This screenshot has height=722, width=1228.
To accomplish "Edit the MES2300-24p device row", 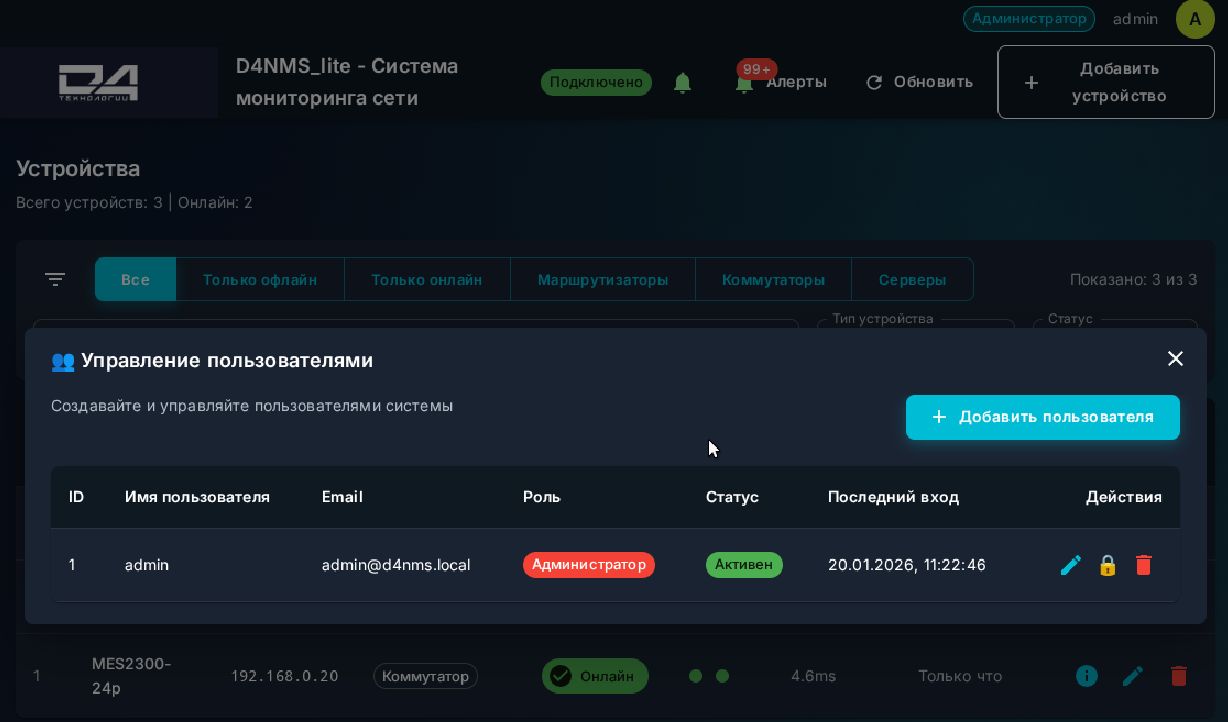I will pos(1132,676).
